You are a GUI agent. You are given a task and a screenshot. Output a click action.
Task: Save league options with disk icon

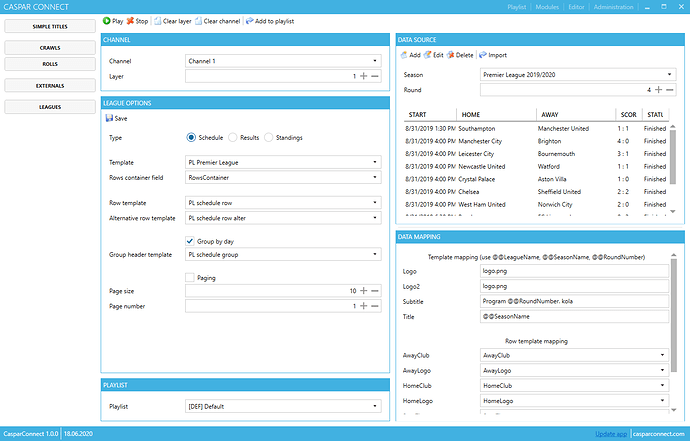(x=110, y=118)
